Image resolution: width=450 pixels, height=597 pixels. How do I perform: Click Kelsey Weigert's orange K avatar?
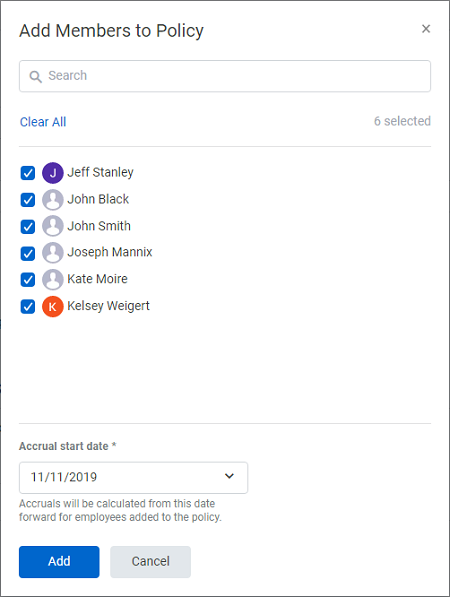tap(53, 306)
